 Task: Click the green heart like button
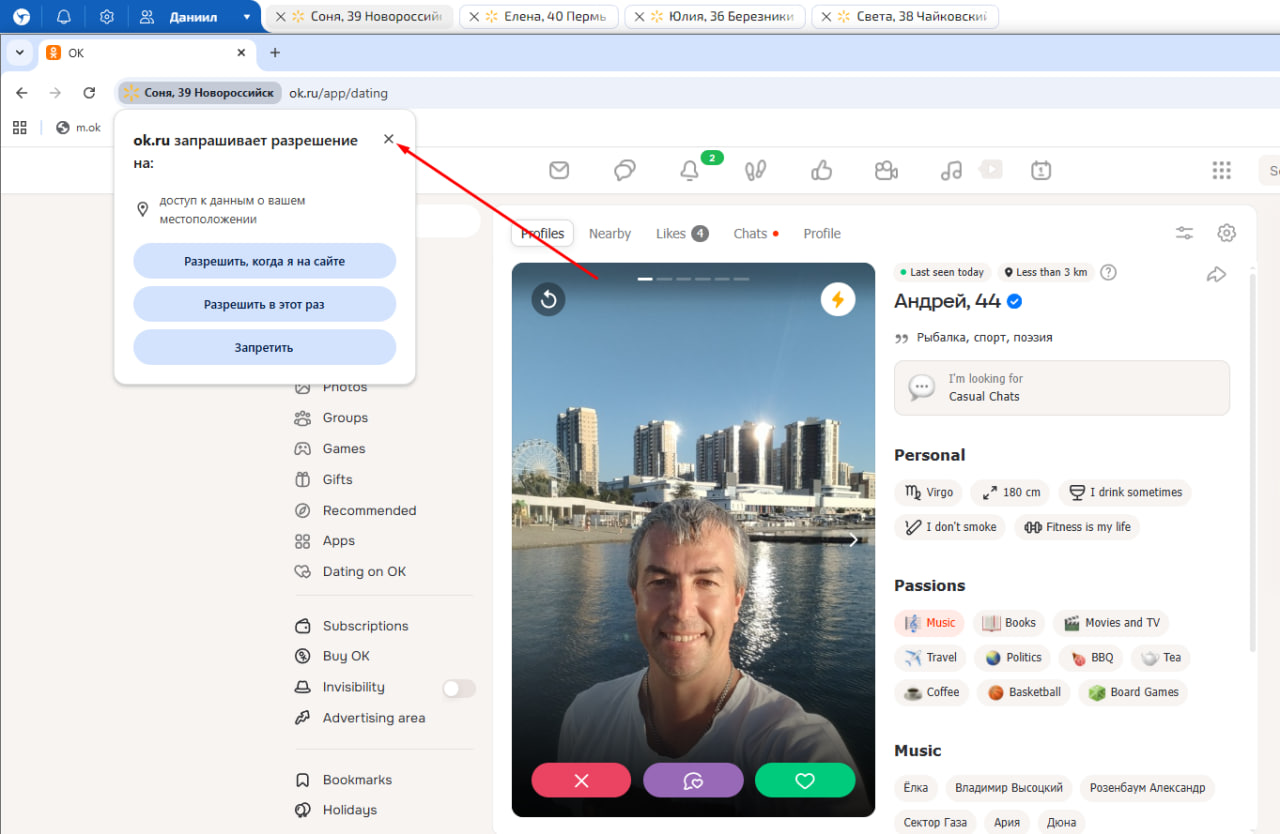coord(805,780)
